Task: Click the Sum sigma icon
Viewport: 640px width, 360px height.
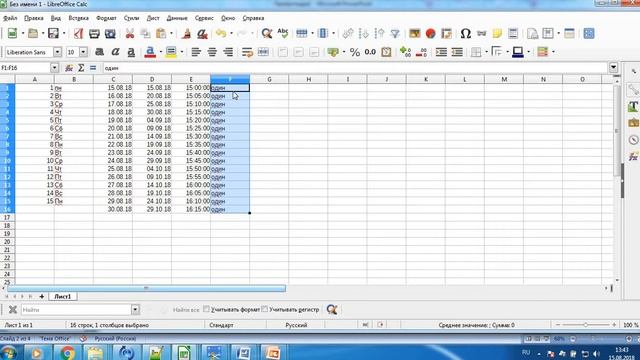Action: 81,68
